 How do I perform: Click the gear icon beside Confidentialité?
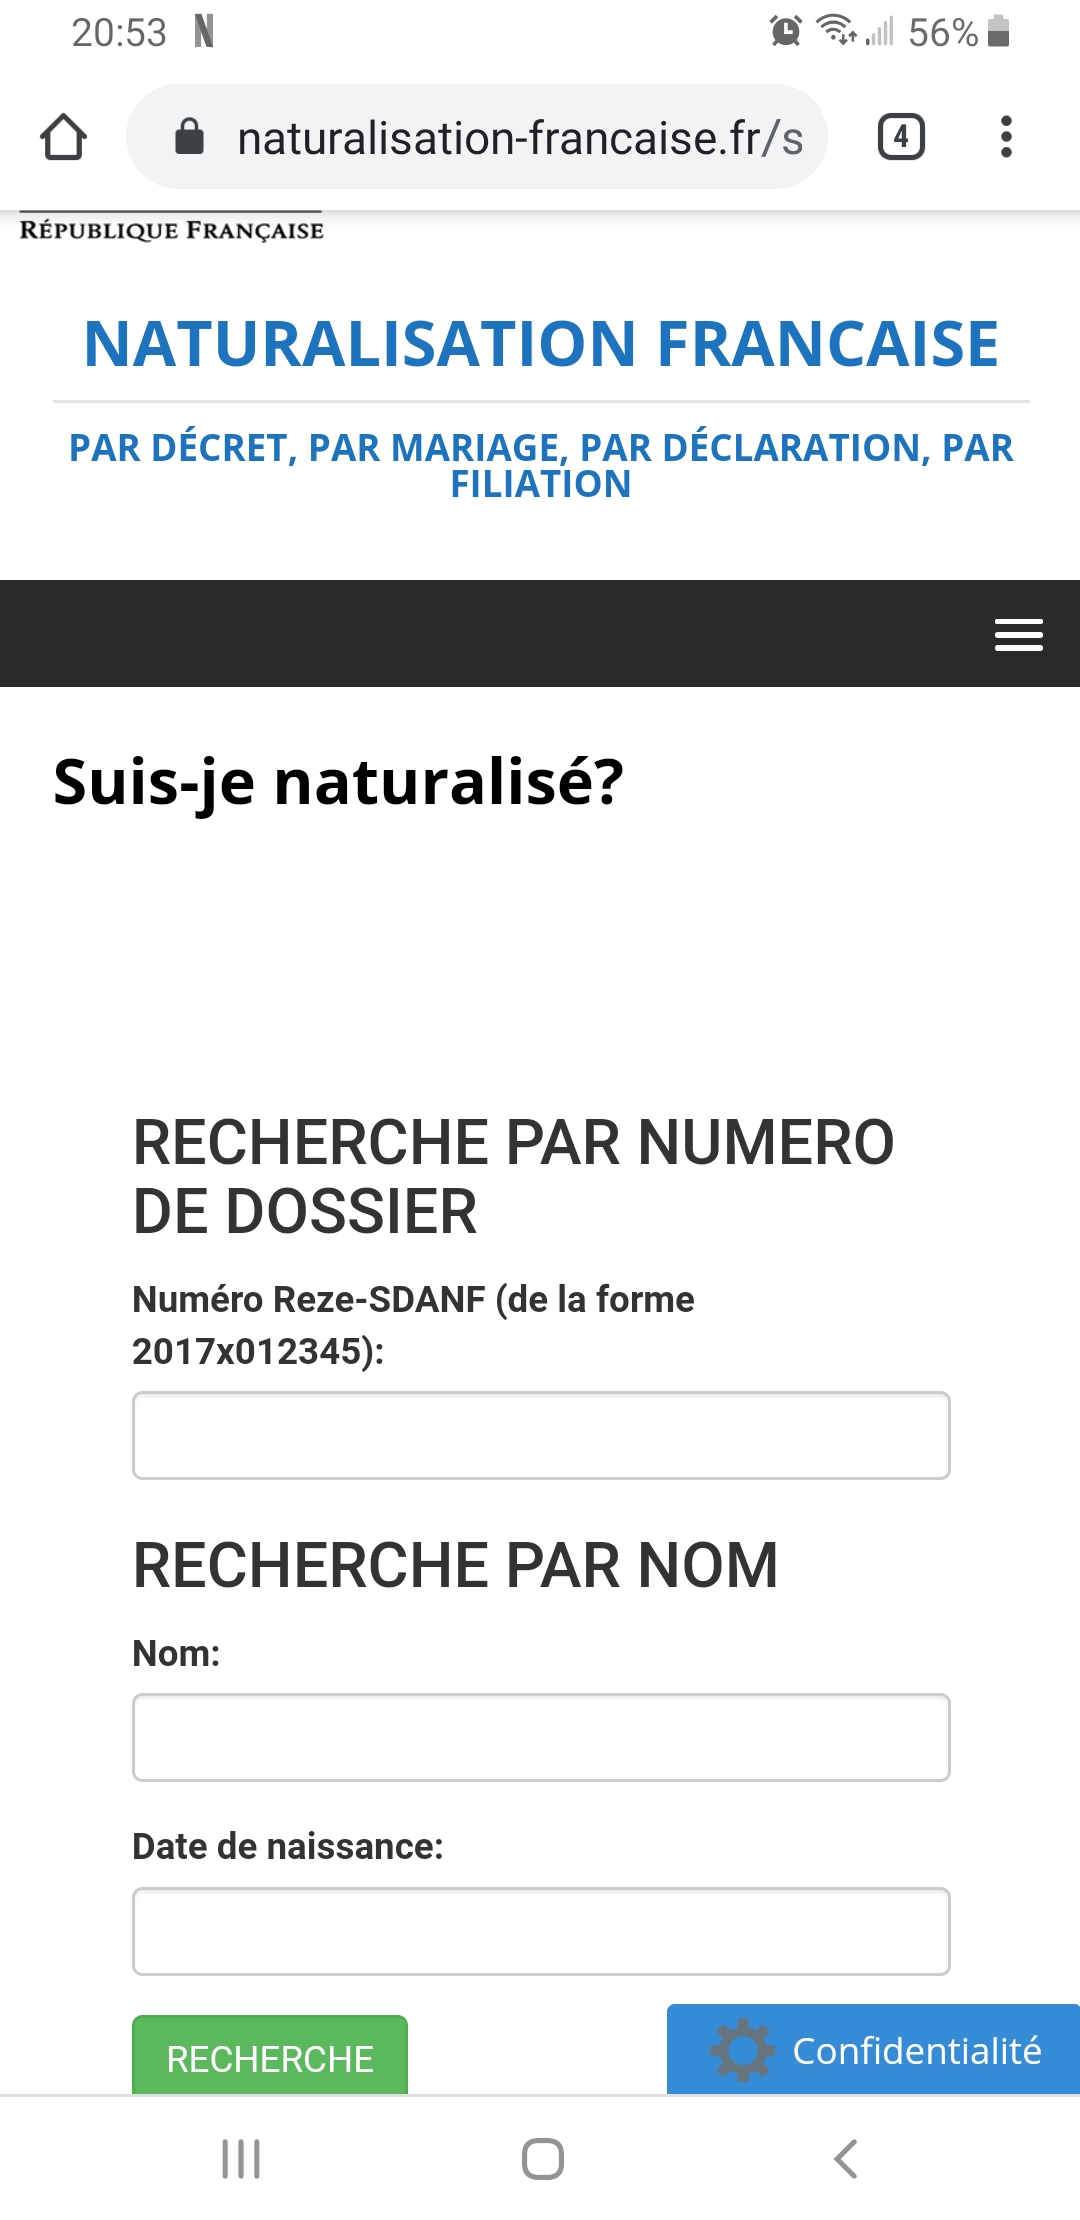coord(742,2050)
